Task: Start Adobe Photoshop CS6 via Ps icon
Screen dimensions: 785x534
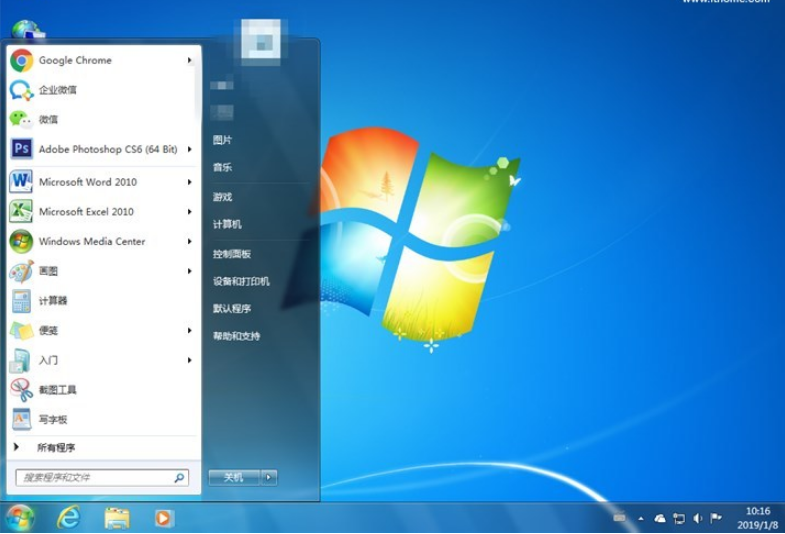Action: 22,149
